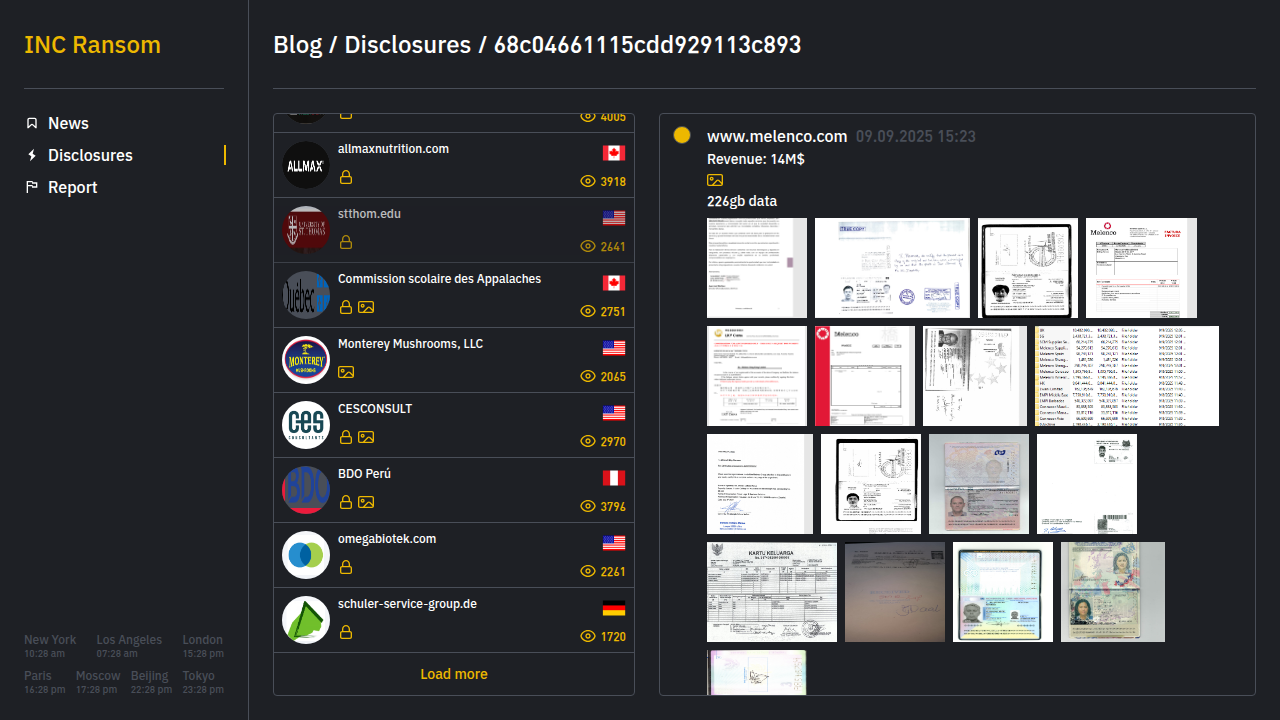Click US flag on stthom.edu row
This screenshot has height=720, width=1280.
pos(614,218)
